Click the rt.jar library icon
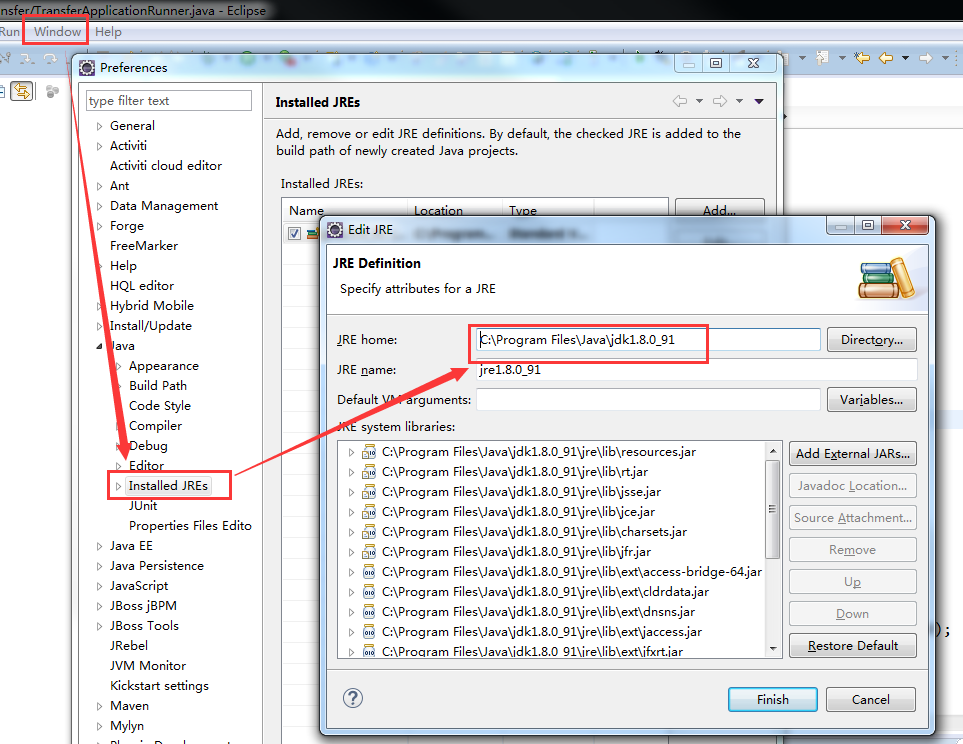 (368, 472)
